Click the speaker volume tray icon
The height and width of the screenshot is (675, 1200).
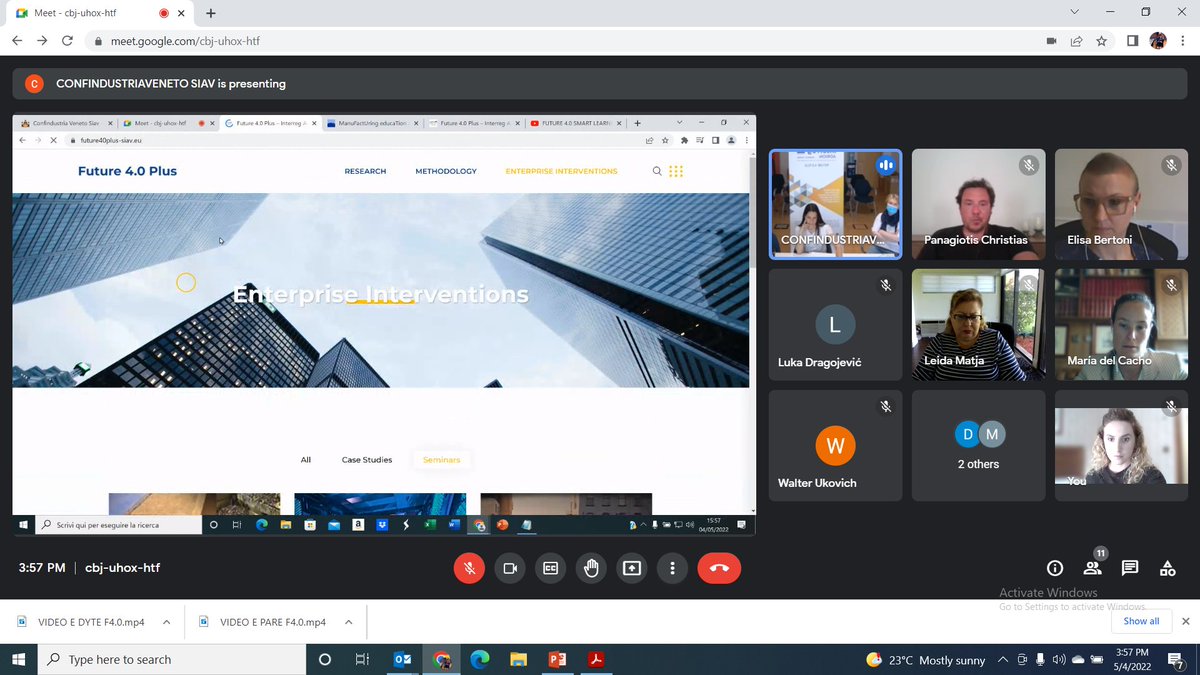pyautogui.click(x=1059, y=659)
